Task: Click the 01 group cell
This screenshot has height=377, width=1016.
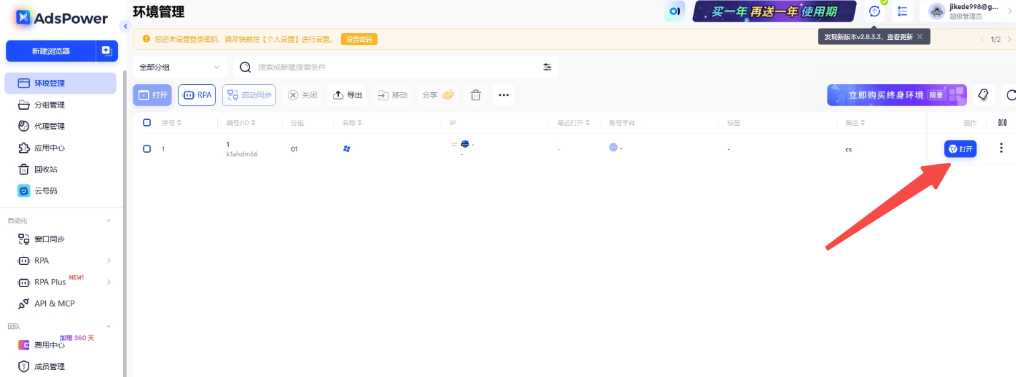Action: tap(294, 149)
